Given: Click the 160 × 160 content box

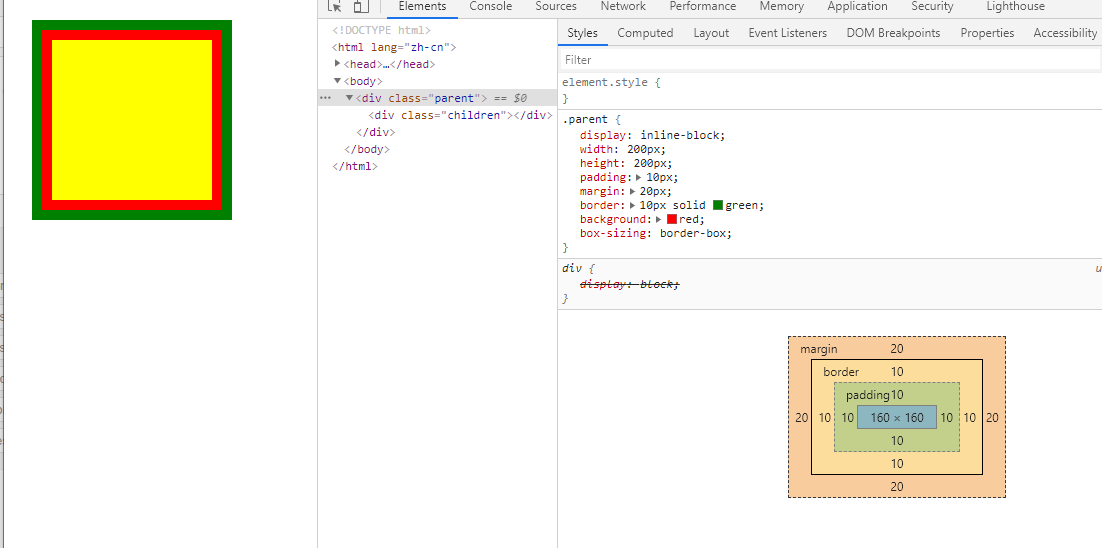Looking at the screenshot, I should 897,417.
